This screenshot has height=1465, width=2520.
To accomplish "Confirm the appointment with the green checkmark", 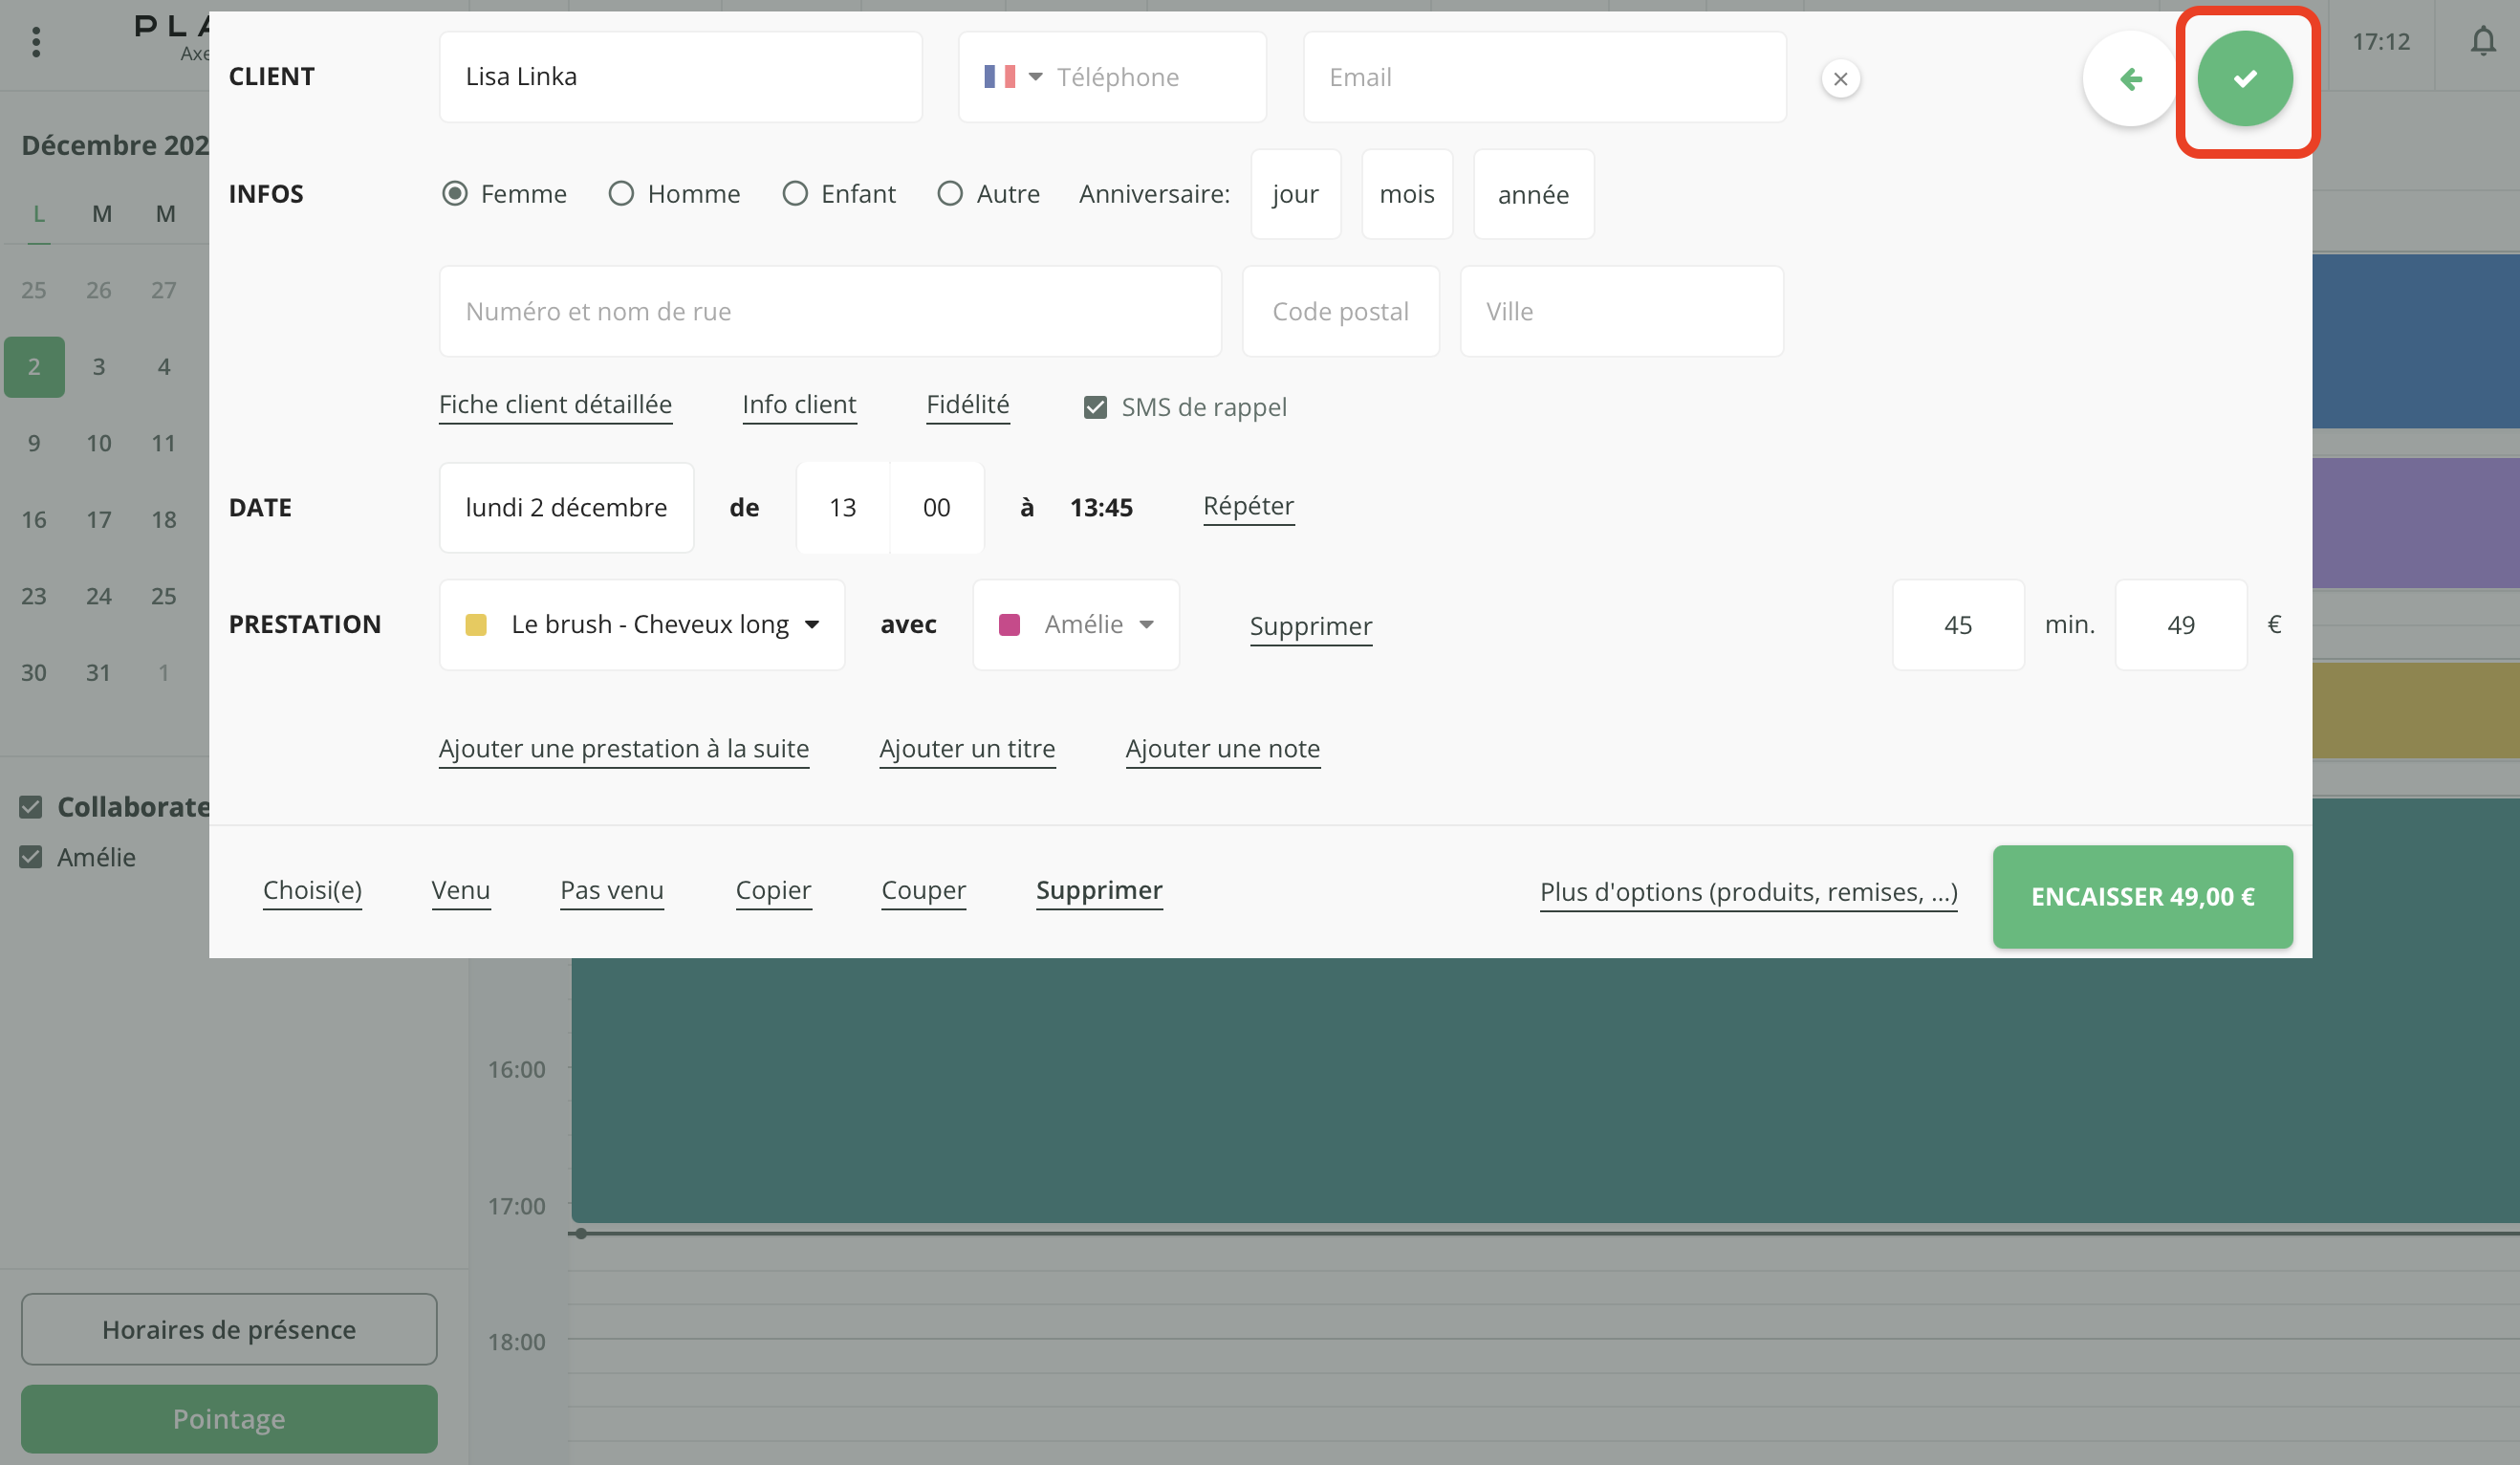I will (x=2246, y=78).
